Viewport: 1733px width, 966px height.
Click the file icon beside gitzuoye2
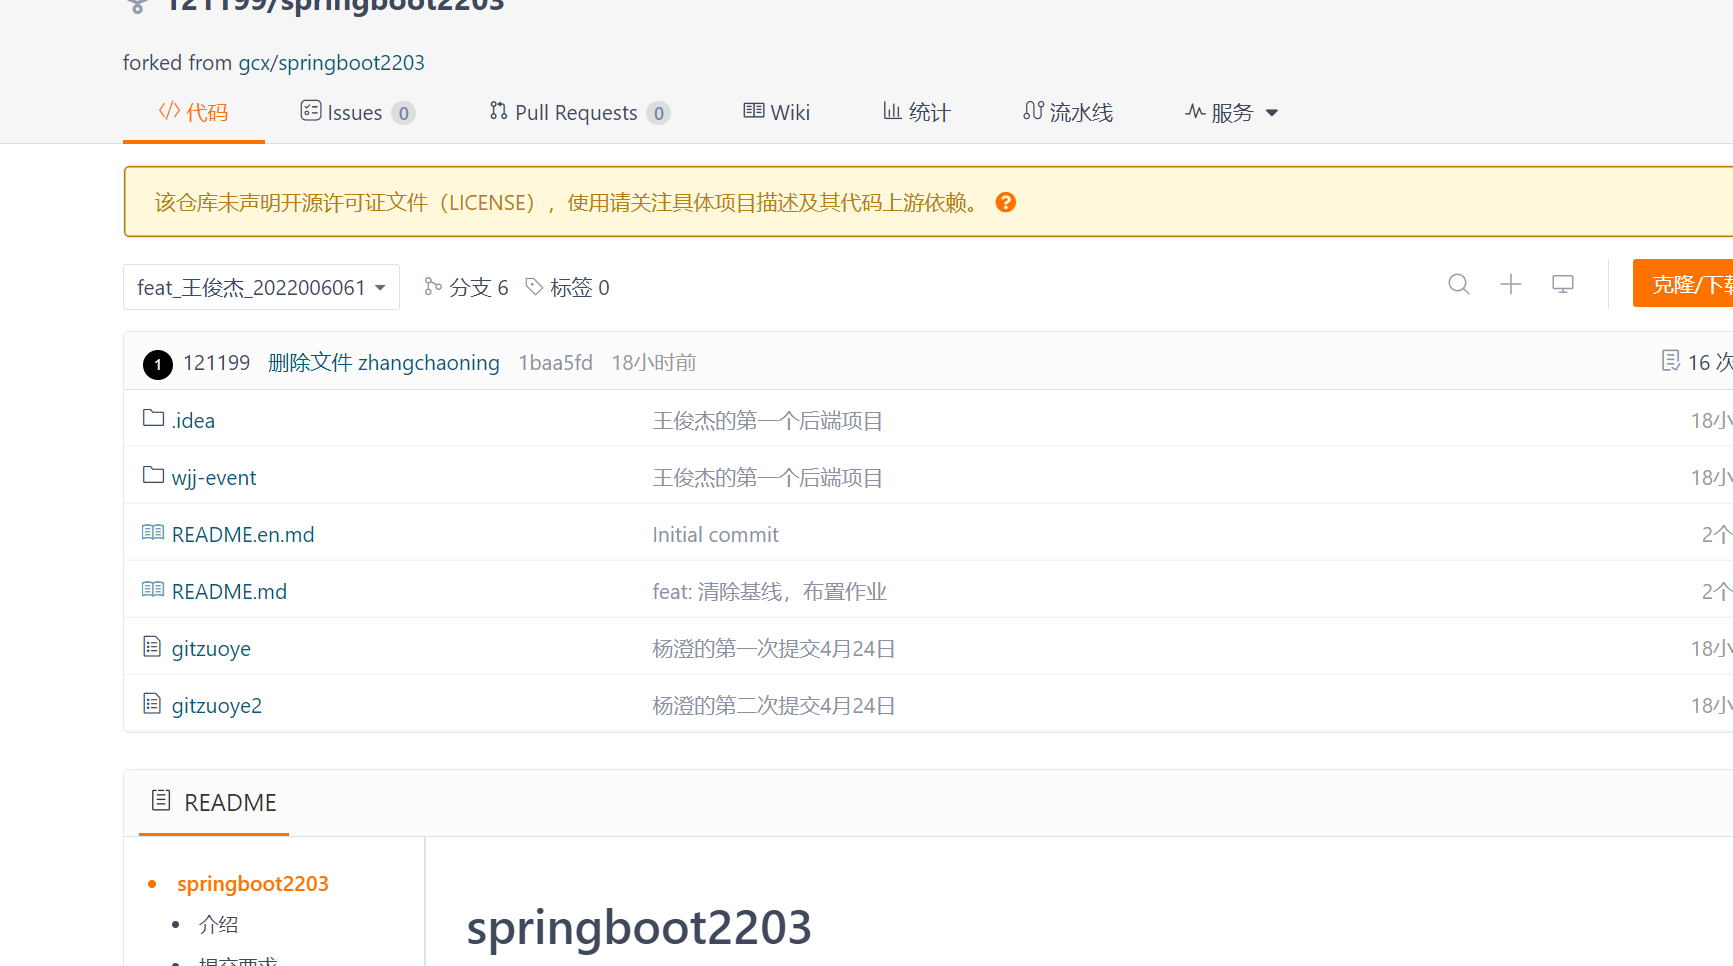(152, 704)
